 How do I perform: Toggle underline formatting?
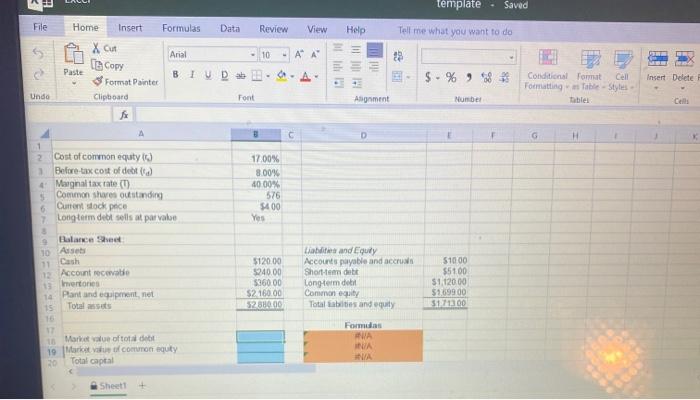(x=208, y=75)
